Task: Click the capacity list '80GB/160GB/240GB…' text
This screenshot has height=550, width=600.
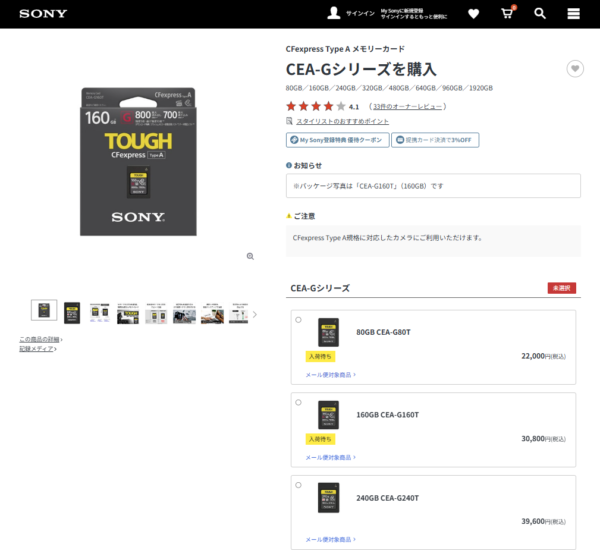Action: [389, 88]
